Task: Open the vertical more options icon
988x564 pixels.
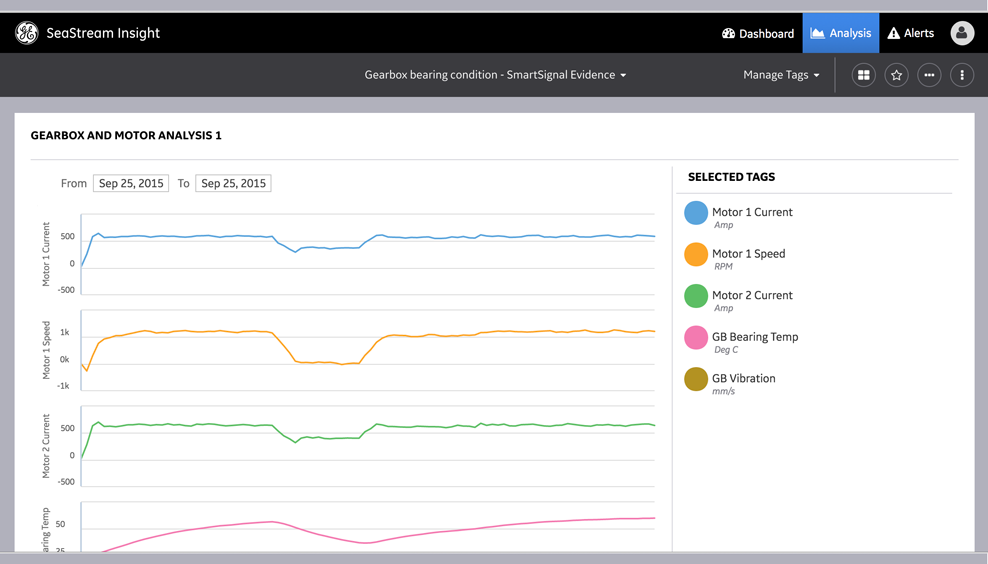Action: tap(962, 75)
